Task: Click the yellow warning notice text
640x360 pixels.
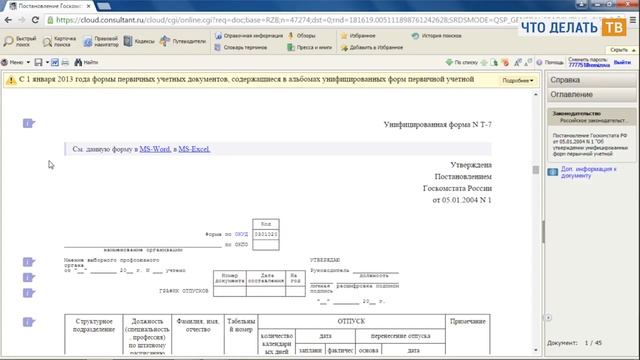Action: (x=247, y=79)
